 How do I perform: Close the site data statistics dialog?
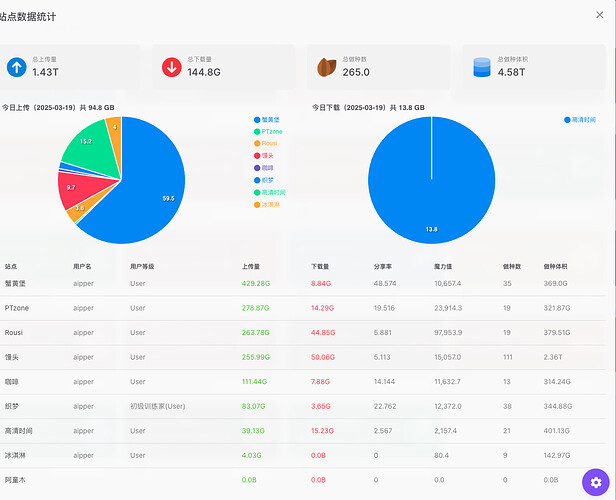pos(600,15)
